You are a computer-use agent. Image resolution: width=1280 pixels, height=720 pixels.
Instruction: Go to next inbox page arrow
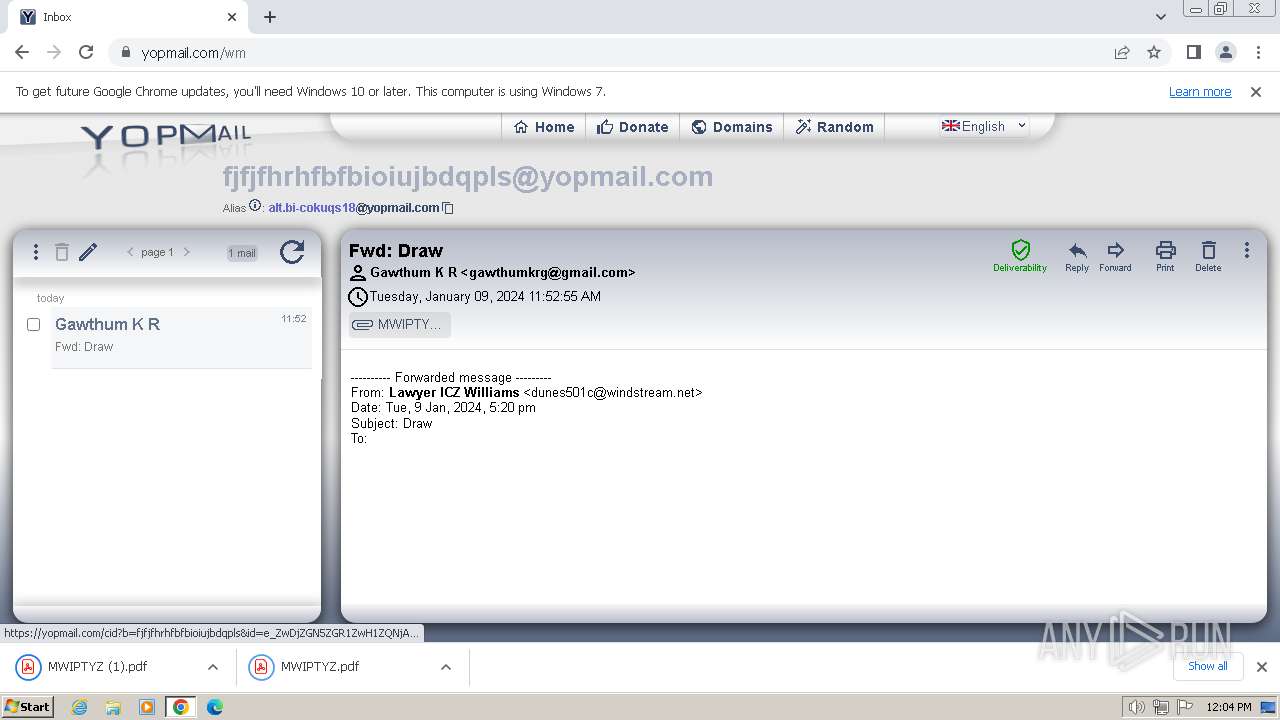(186, 252)
